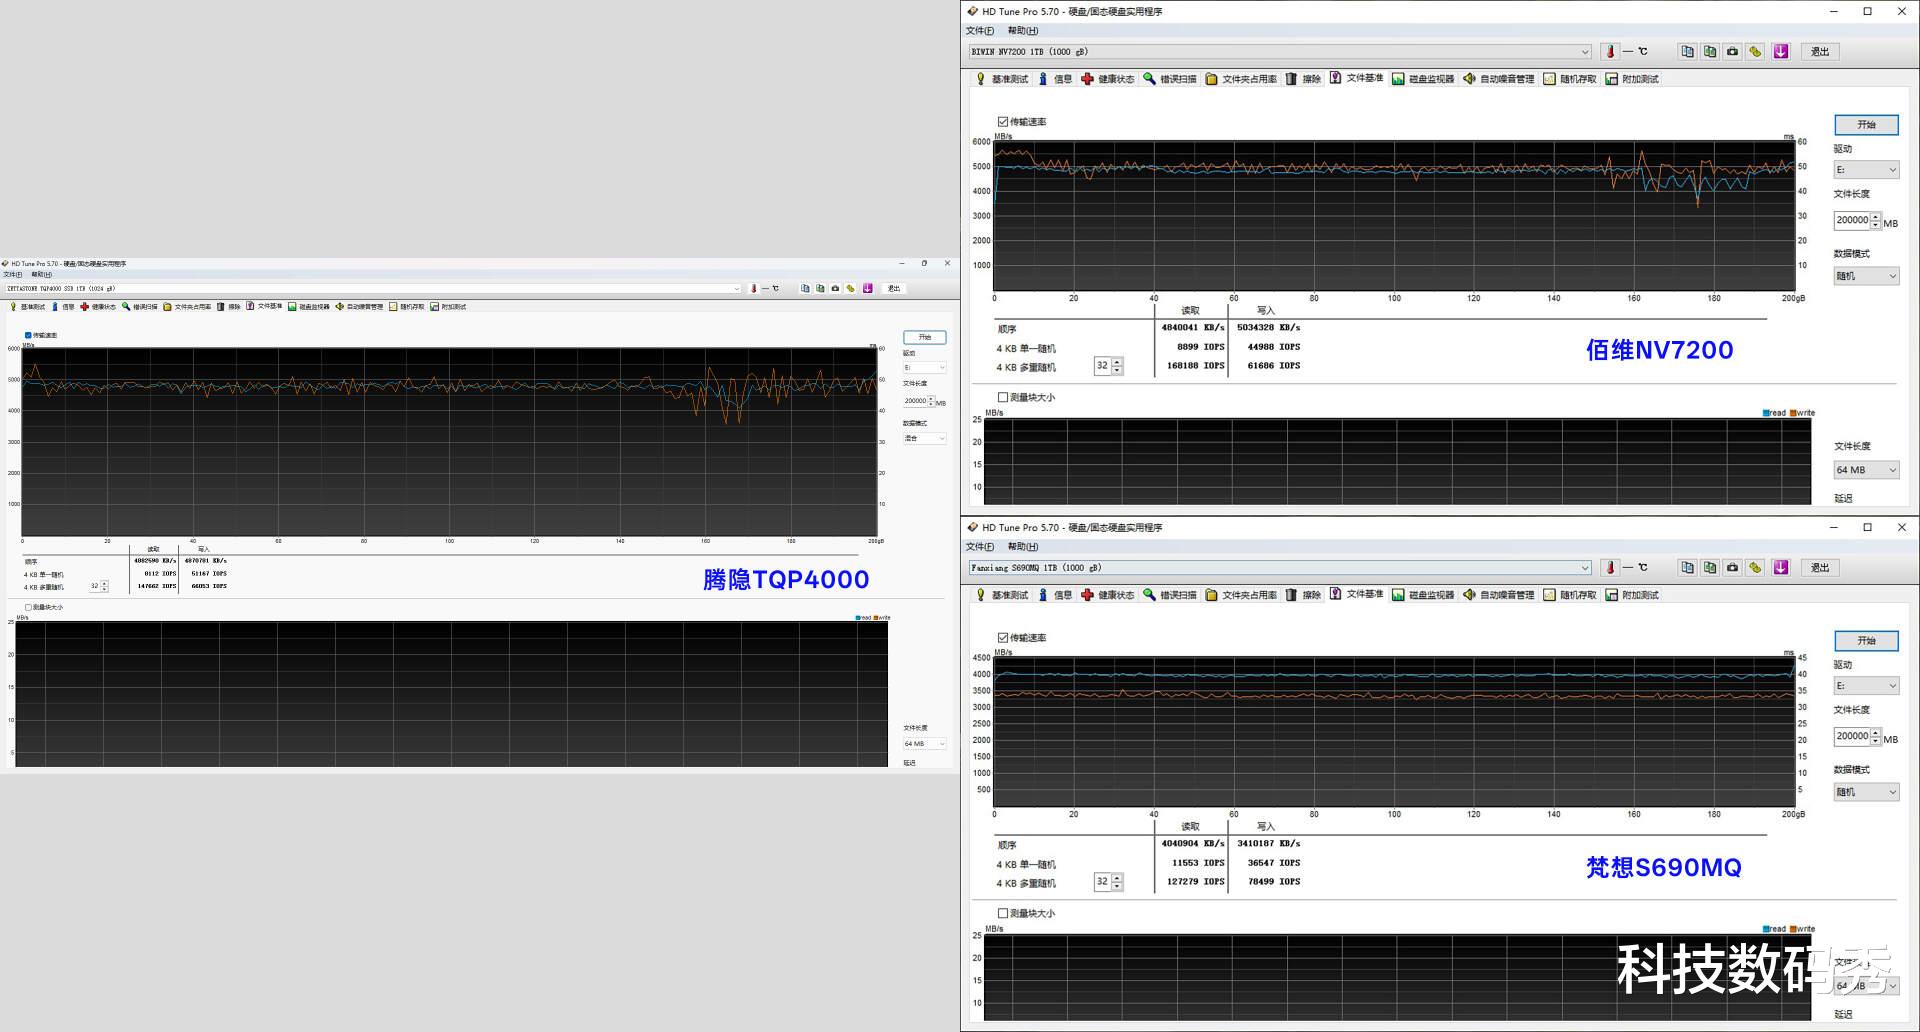The height and width of the screenshot is (1032, 1920).
Task: Click the 开始 button in the NV7200 window
Action: [x=1866, y=125]
